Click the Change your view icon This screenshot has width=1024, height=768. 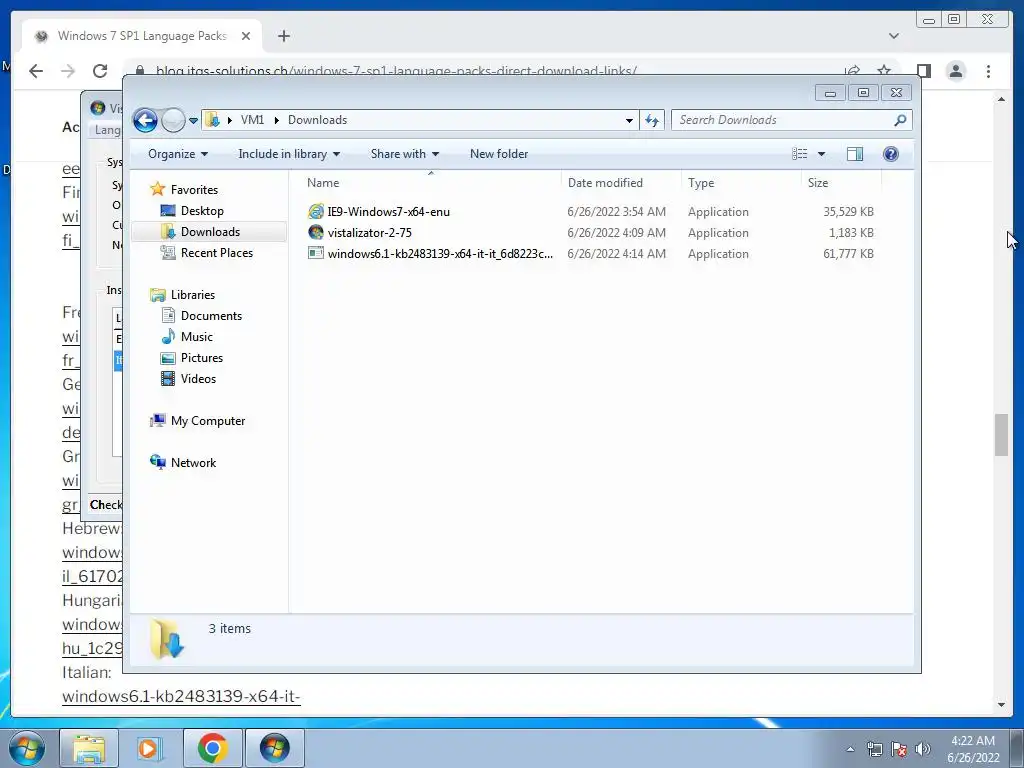(799, 154)
